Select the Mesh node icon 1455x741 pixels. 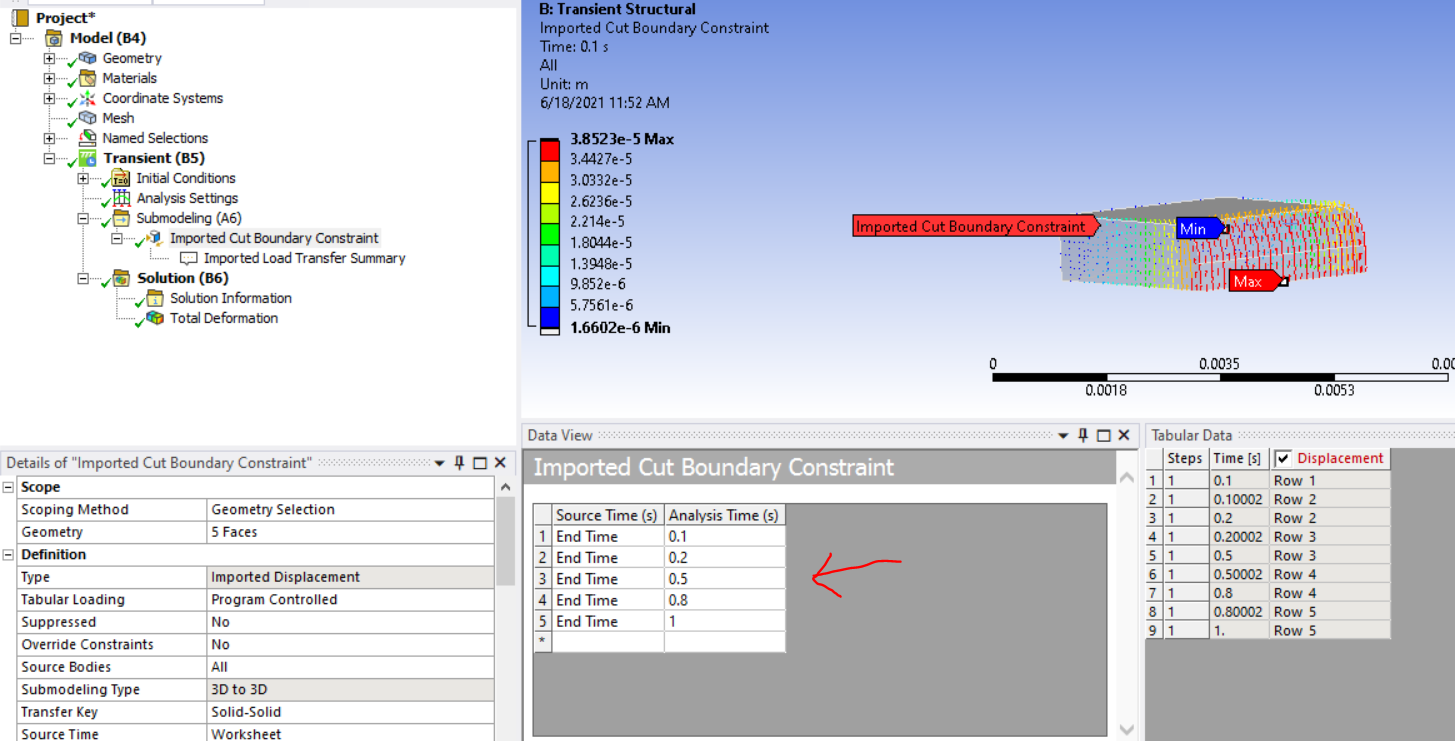coord(88,118)
